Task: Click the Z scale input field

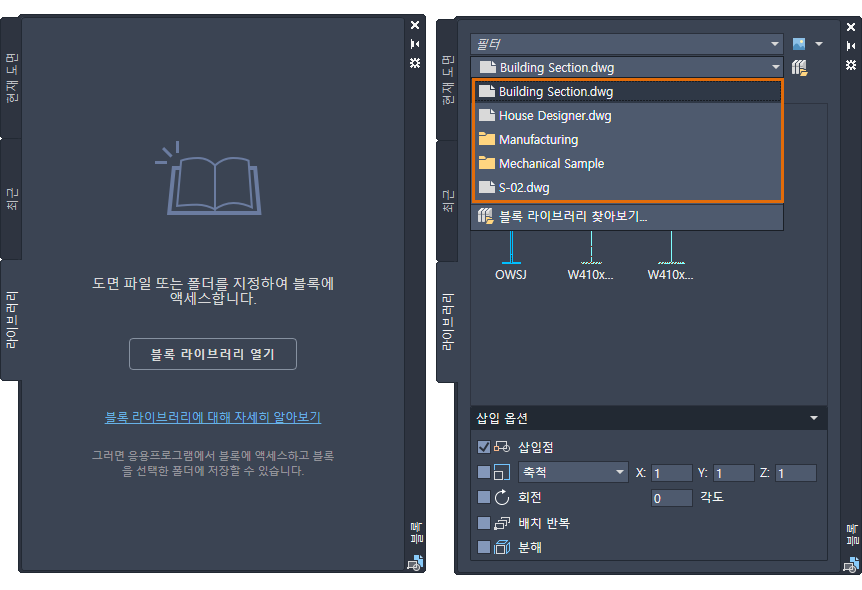Action: tap(795, 473)
